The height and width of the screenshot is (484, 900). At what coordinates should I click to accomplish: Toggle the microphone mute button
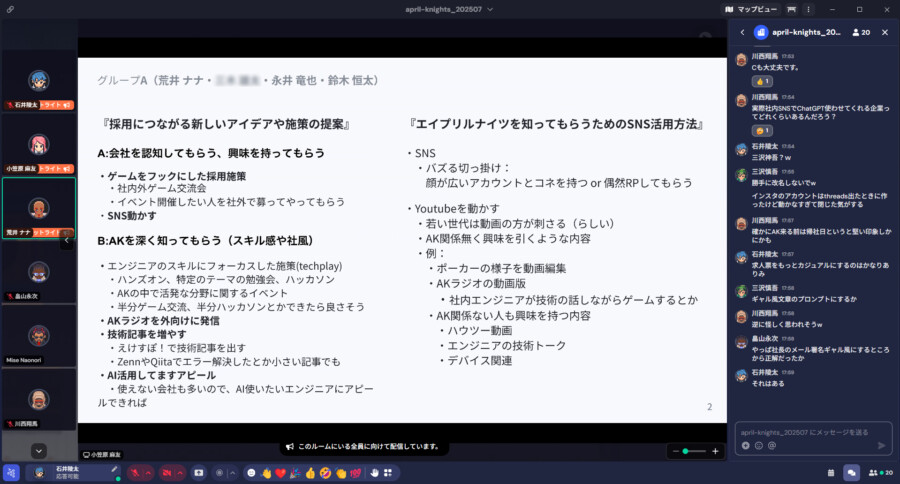(x=134, y=472)
